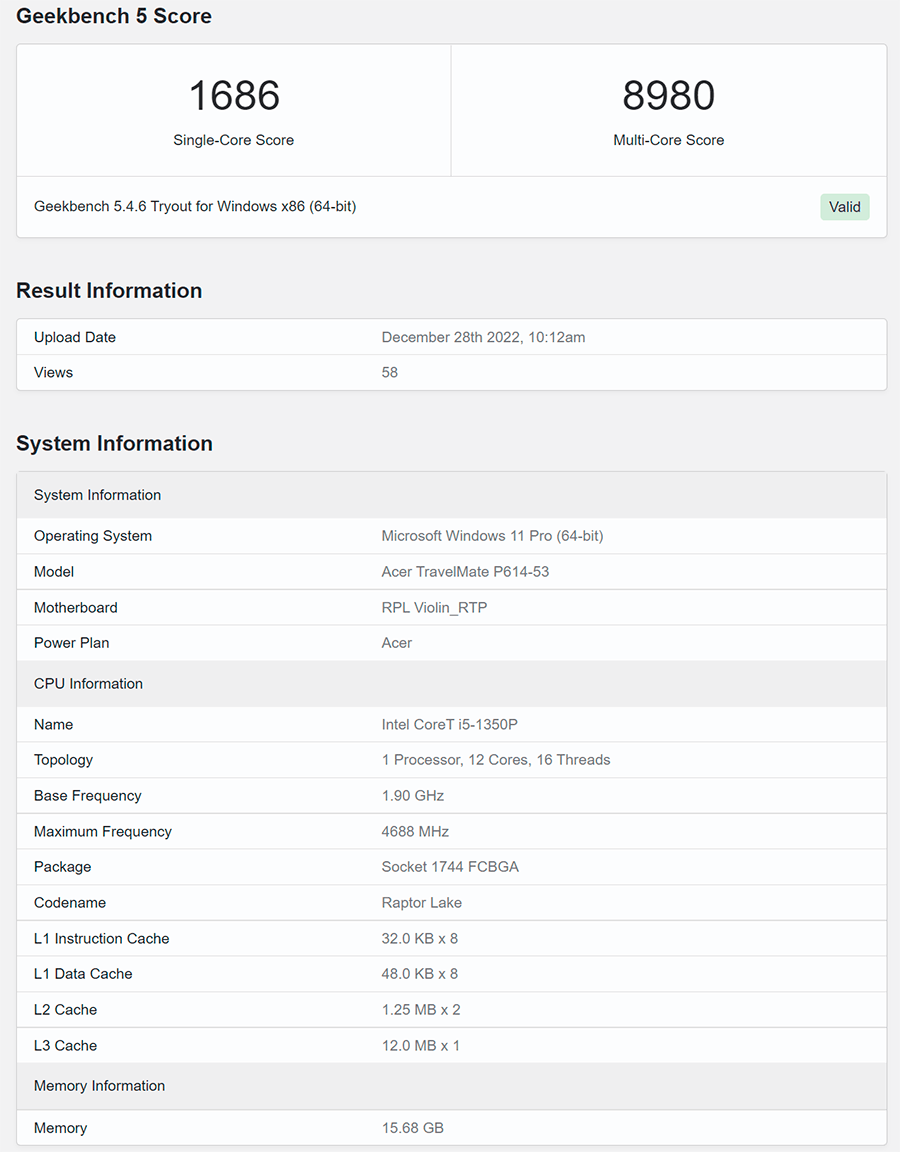Click the single-core score 1686
900x1152 pixels.
[x=234, y=96]
